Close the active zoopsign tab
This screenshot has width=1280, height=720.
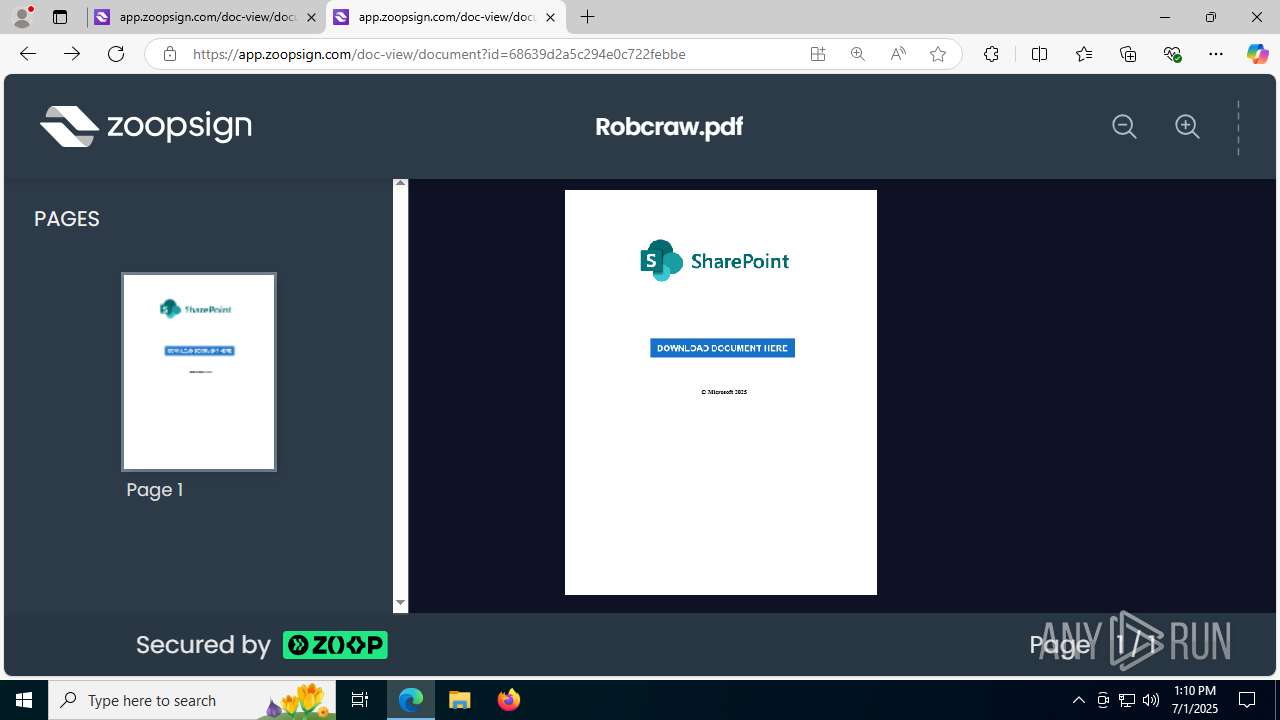tap(550, 17)
